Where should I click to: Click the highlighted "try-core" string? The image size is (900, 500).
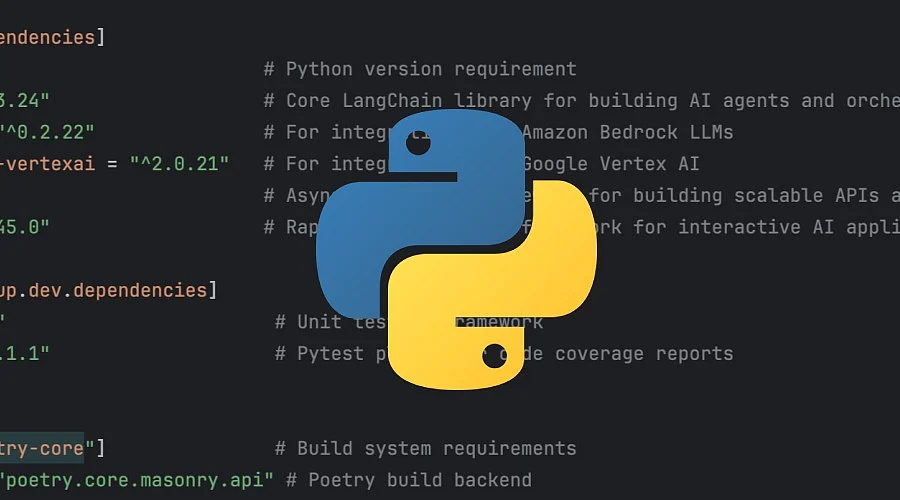tap(42, 448)
